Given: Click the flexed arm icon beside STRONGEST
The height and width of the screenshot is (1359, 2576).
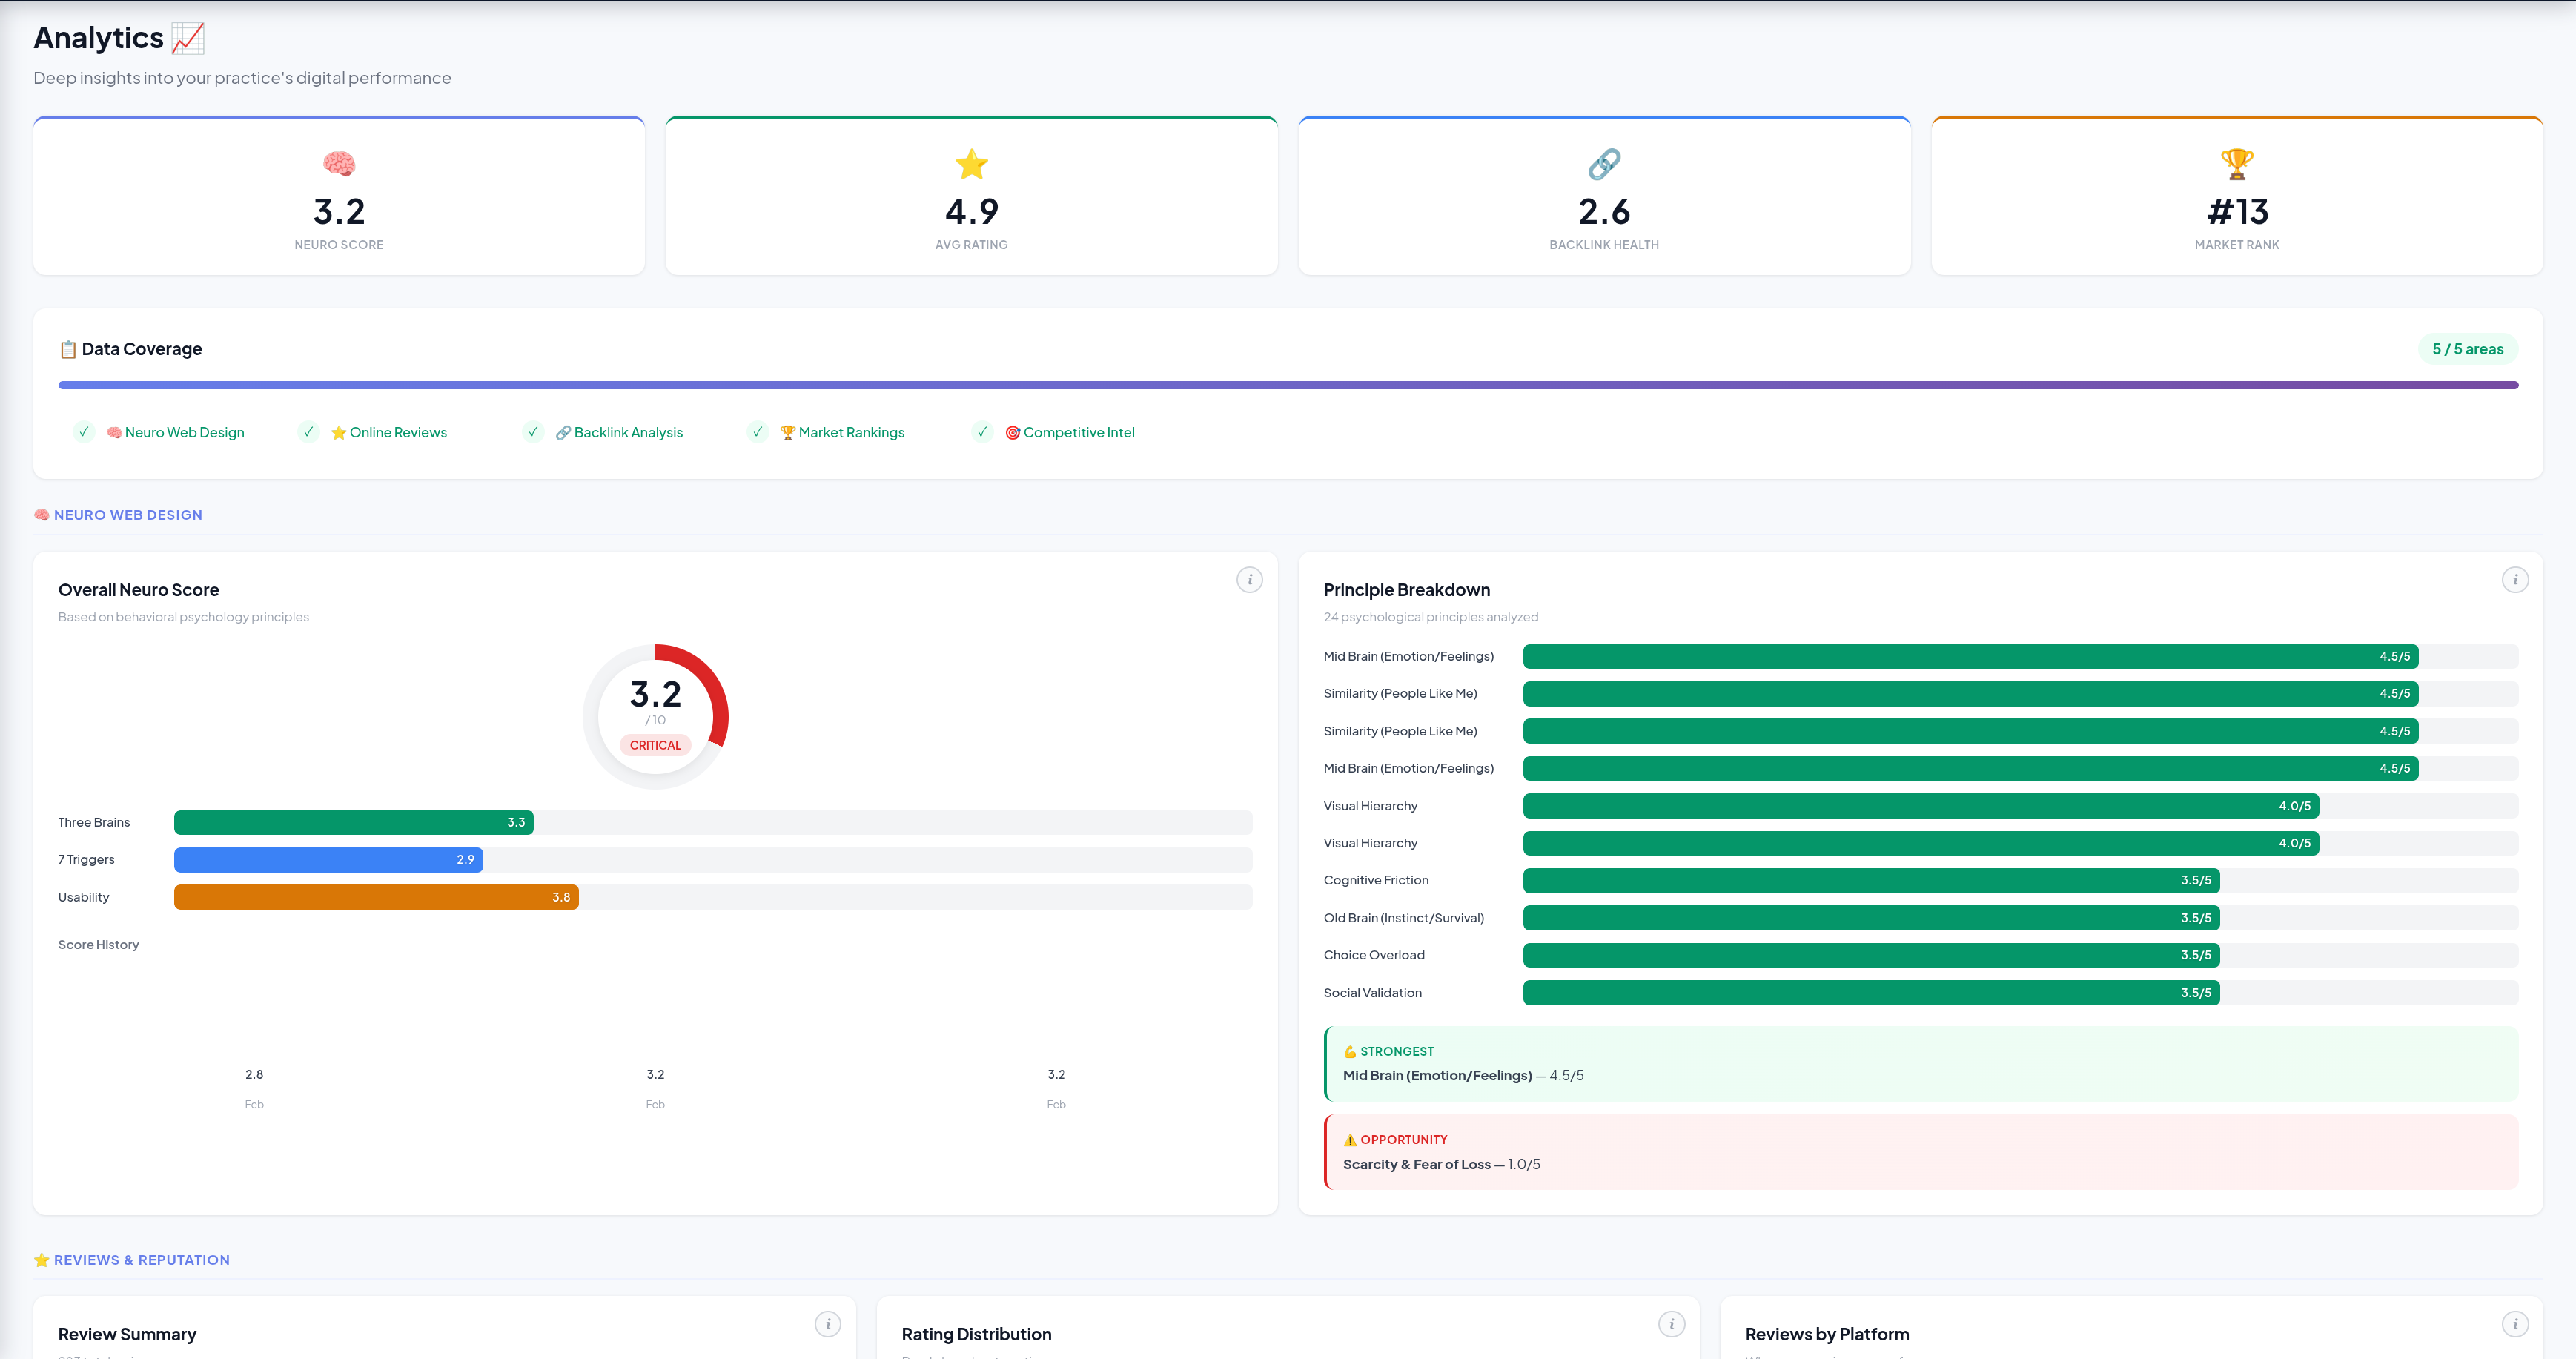Looking at the screenshot, I should [1350, 1051].
